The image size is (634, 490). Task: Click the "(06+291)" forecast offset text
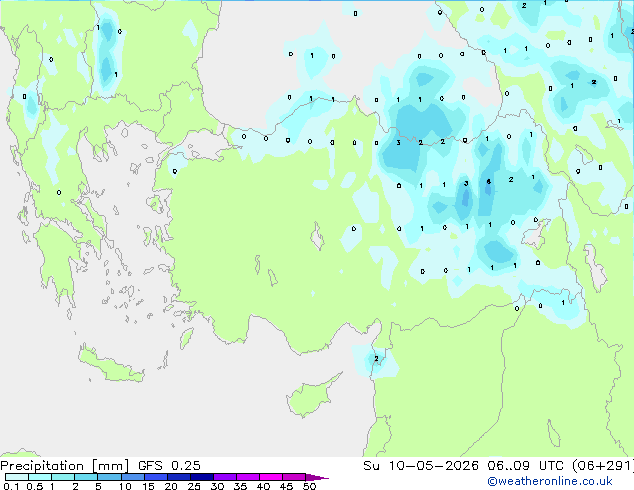pyautogui.click(x=602, y=466)
